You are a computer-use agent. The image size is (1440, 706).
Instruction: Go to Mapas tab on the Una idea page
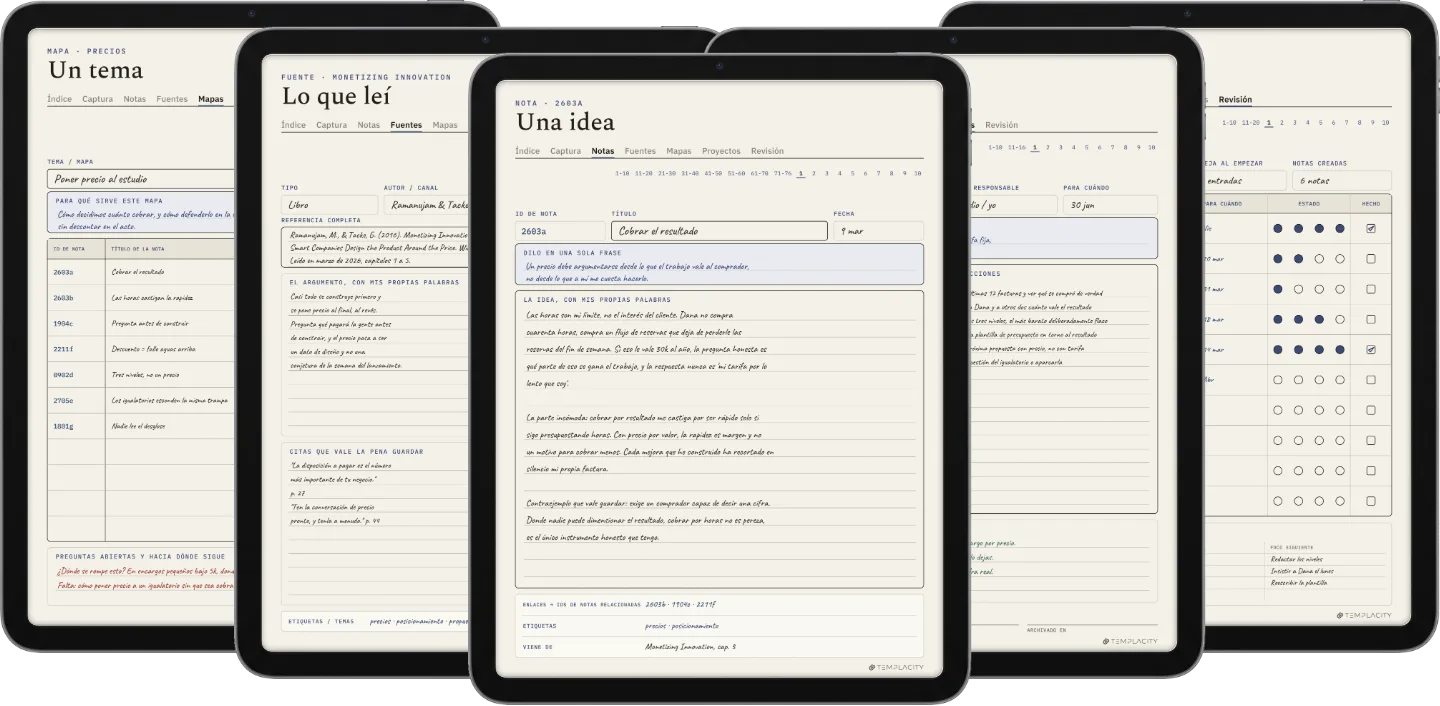coord(679,151)
